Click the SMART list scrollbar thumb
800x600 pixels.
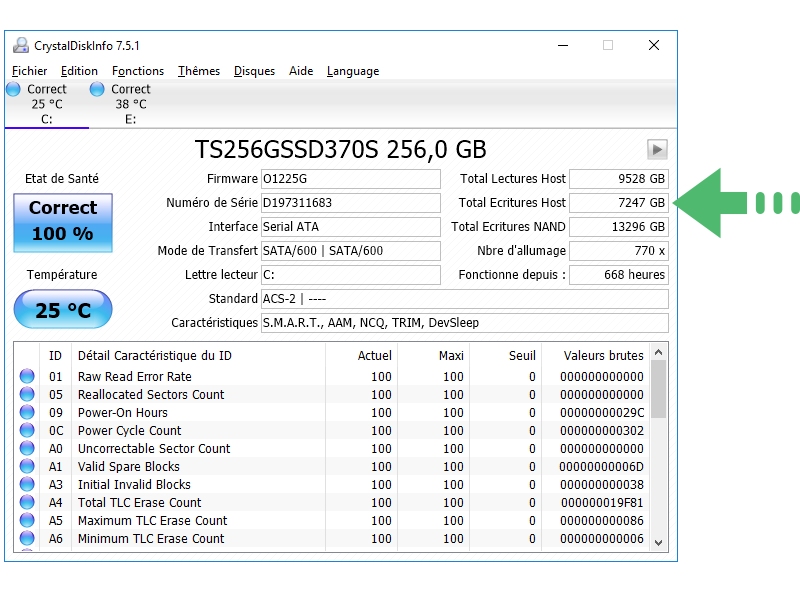click(x=658, y=389)
